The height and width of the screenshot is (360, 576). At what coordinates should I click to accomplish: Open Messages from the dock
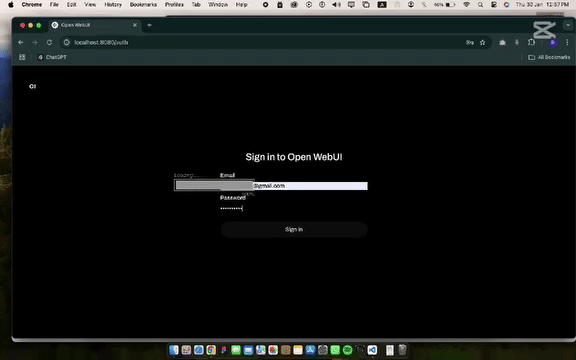point(236,350)
